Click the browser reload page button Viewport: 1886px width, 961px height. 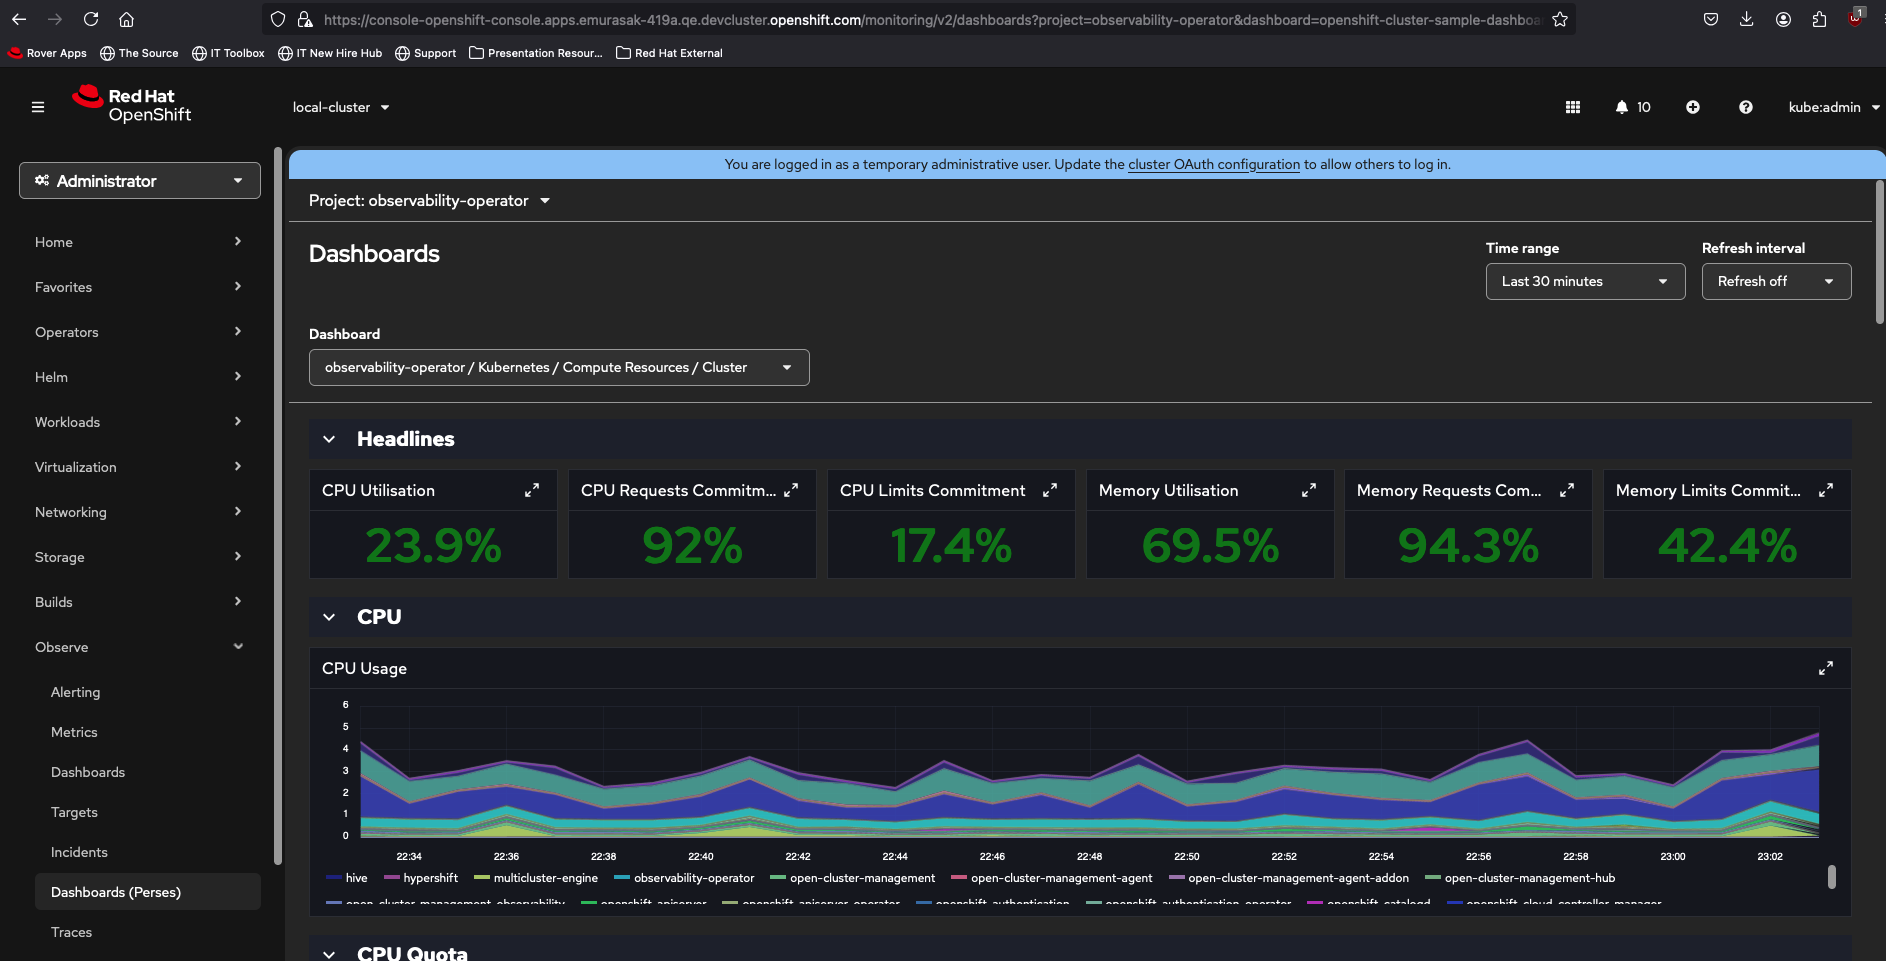coord(91,19)
